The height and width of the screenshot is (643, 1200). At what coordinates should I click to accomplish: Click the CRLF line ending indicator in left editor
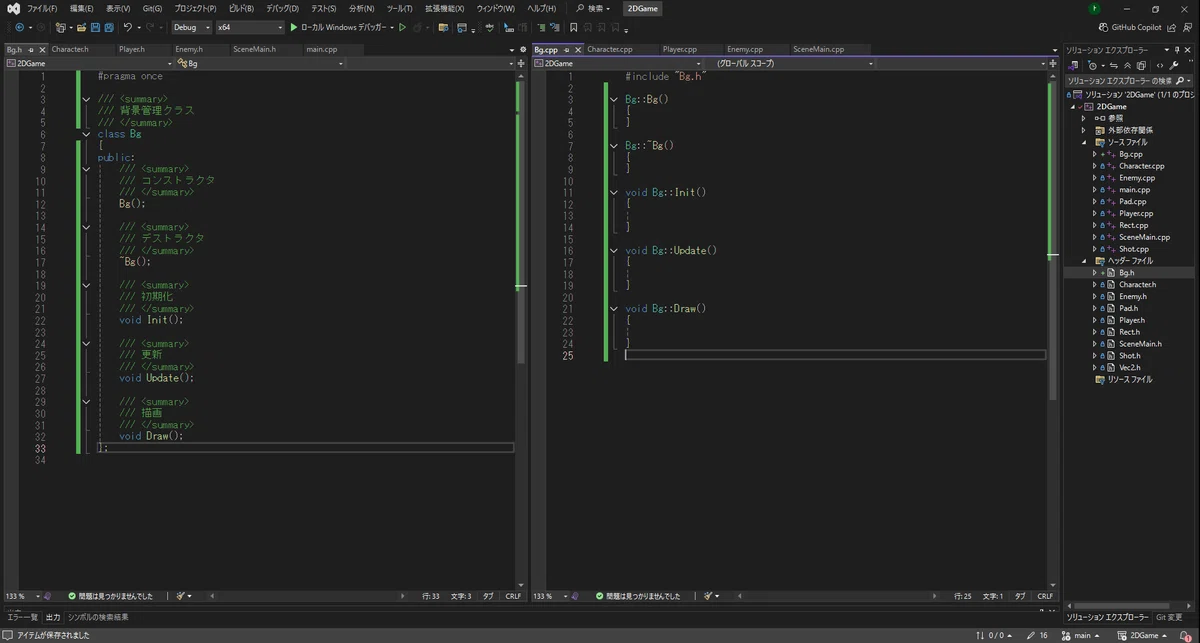click(x=513, y=596)
